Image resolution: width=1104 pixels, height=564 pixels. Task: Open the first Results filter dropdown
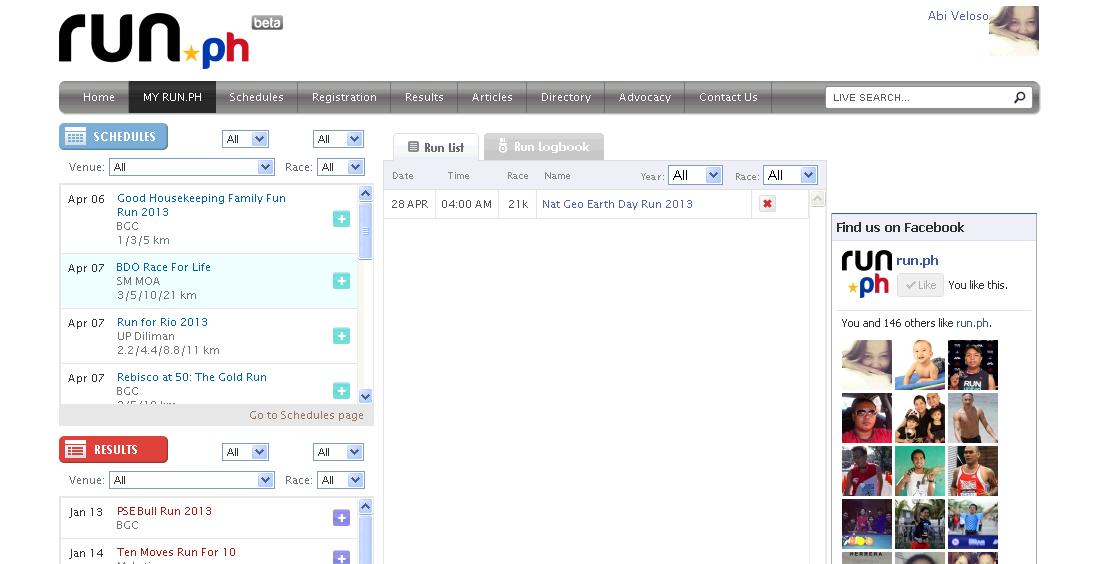click(245, 452)
